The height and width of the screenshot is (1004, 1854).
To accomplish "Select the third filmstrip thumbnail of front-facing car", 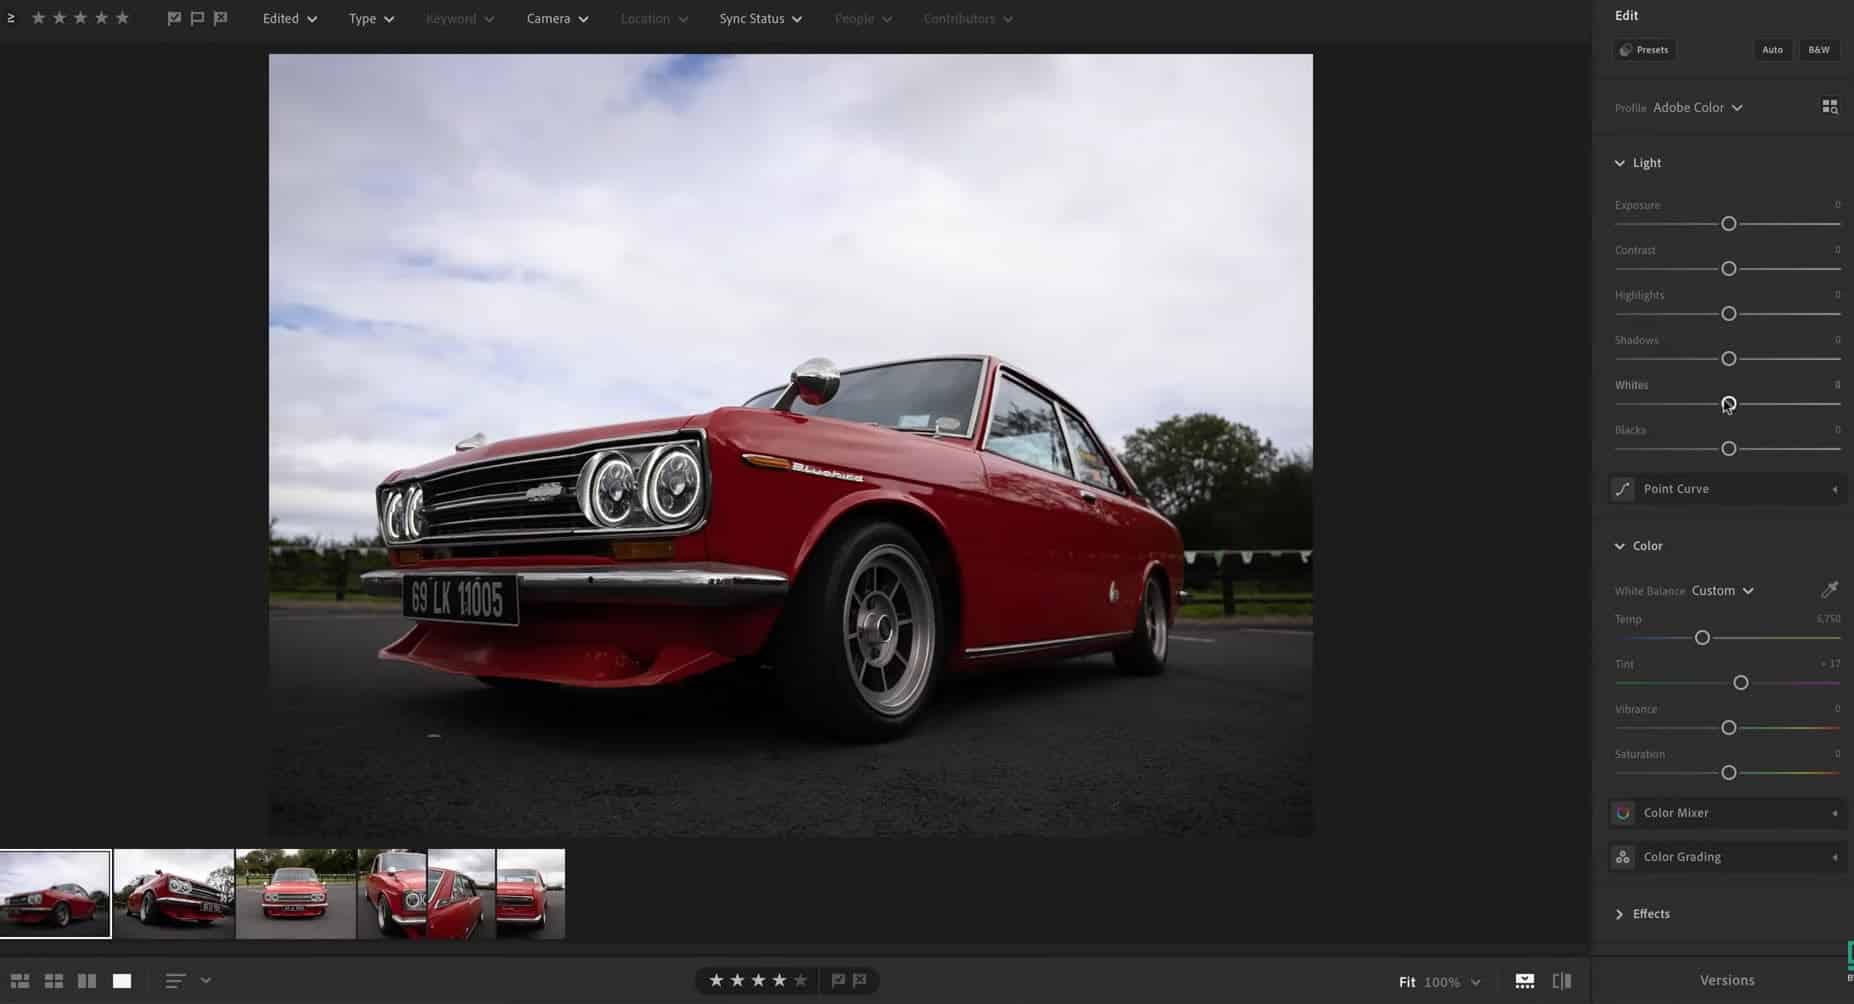I will tap(295, 894).
